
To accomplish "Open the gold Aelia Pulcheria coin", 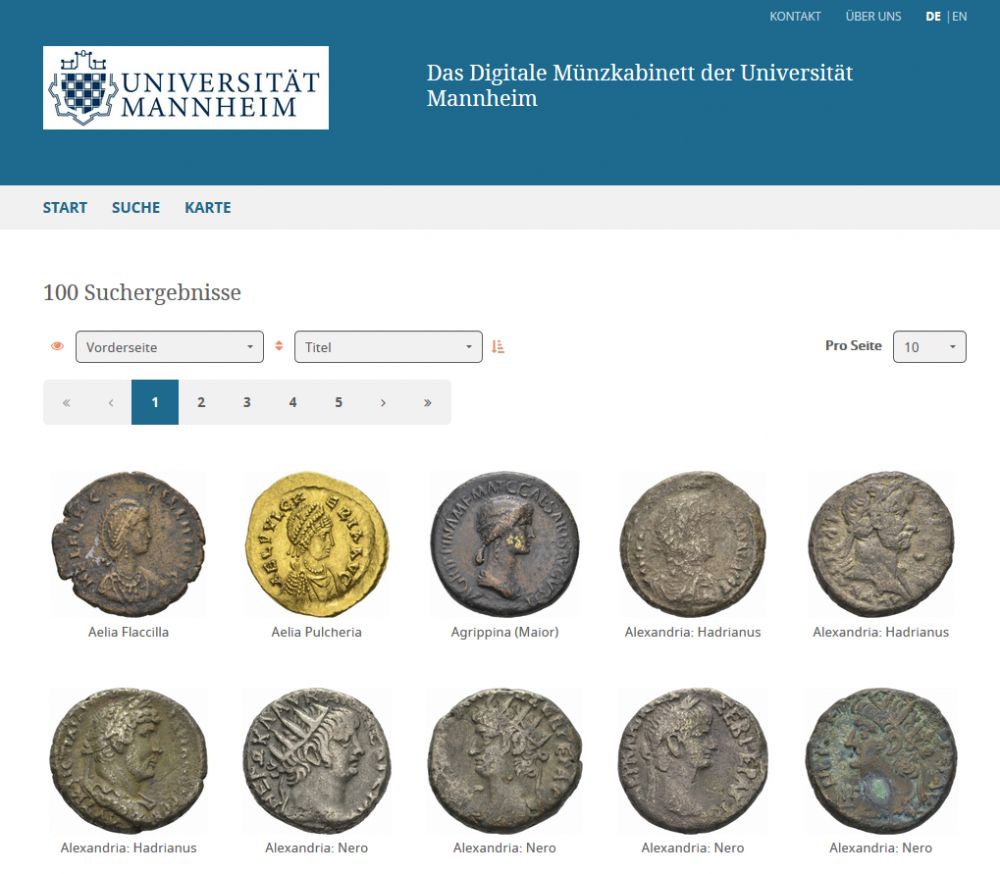I will tap(317, 545).
